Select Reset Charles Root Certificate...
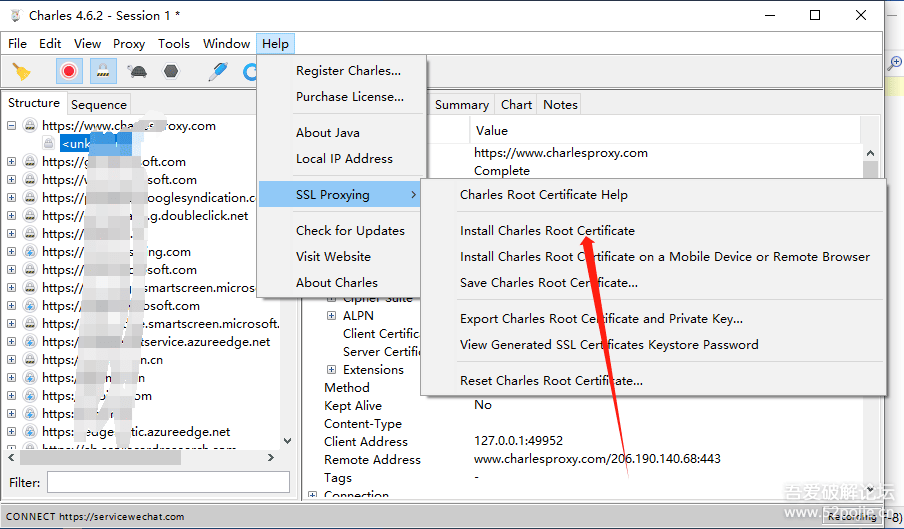The height and width of the screenshot is (529, 904). pos(551,381)
